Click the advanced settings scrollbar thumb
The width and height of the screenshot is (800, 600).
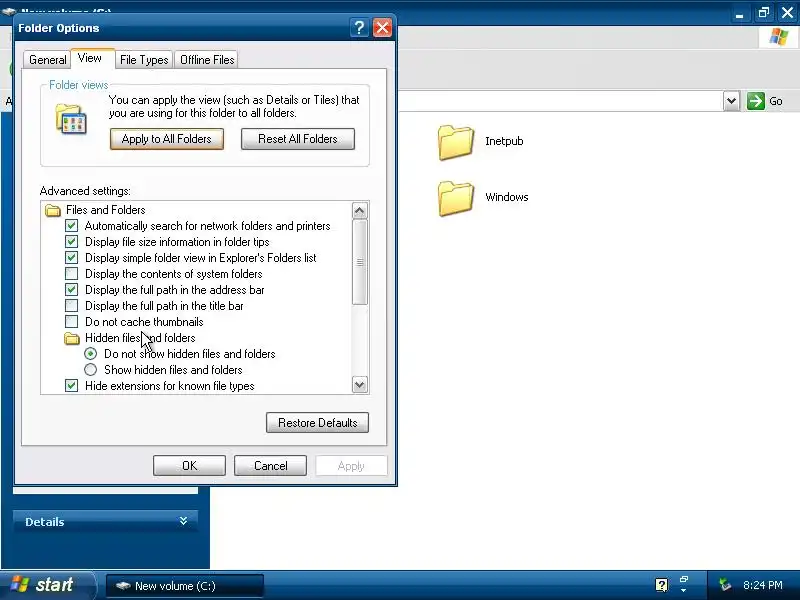tap(360, 262)
